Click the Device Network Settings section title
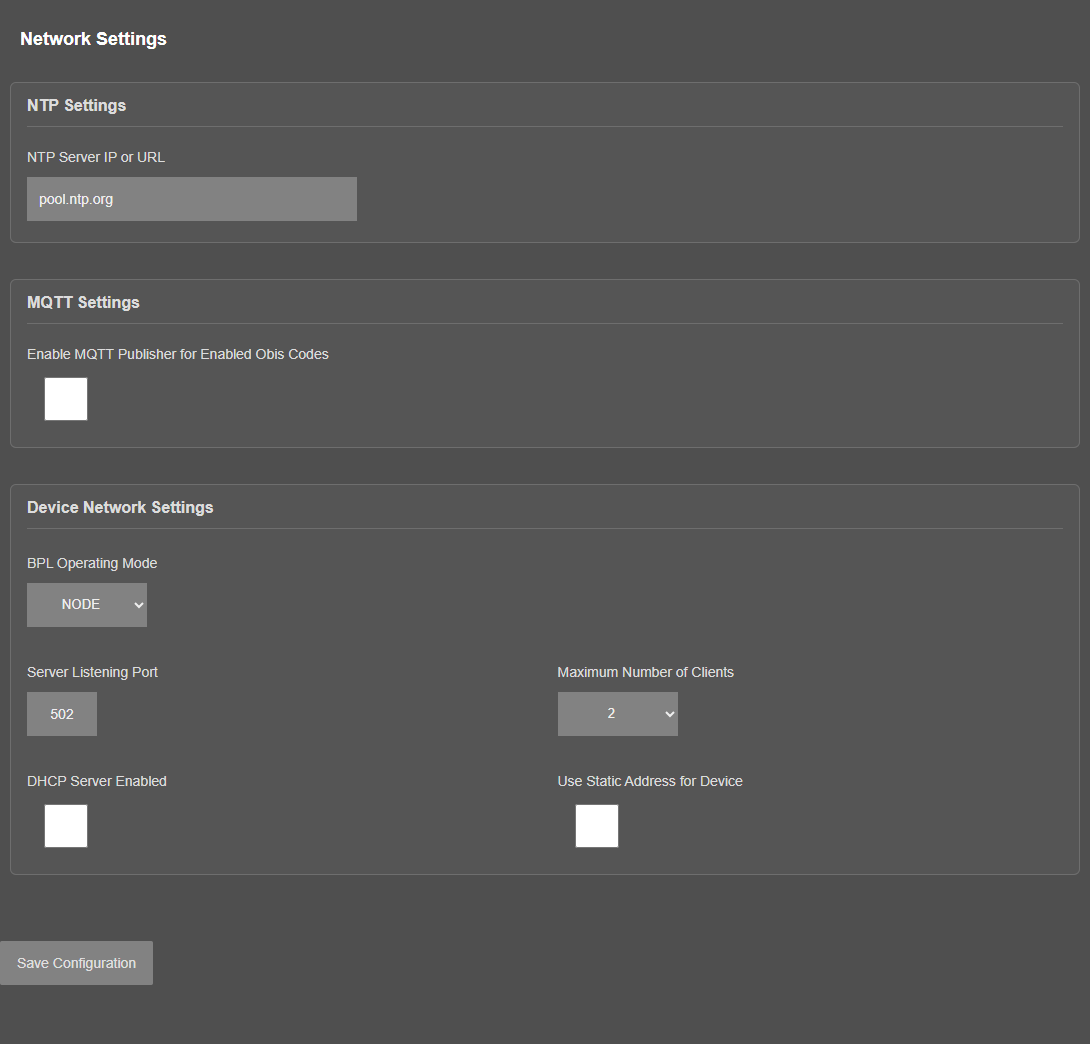Image resolution: width=1090 pixels, height=1044 pixels. [120, 507]
